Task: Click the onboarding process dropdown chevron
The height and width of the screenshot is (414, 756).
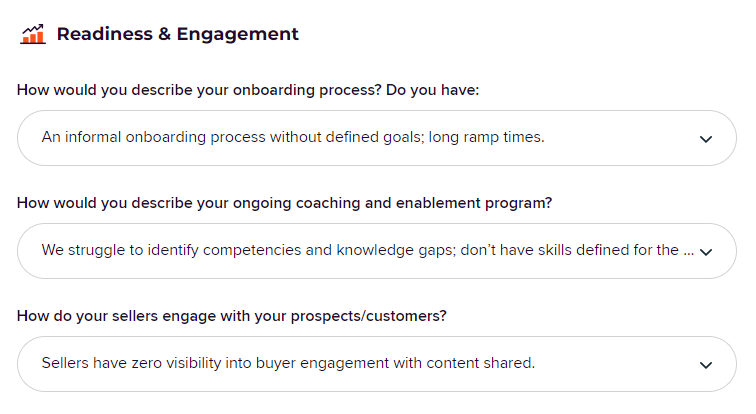Action: click(706, 139)
